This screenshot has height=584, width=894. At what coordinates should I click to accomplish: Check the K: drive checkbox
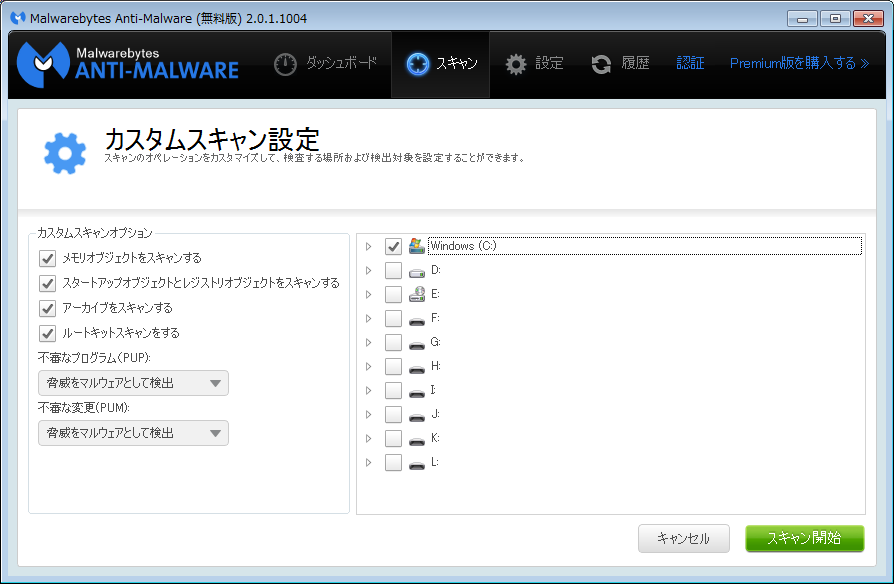point(393,438)
